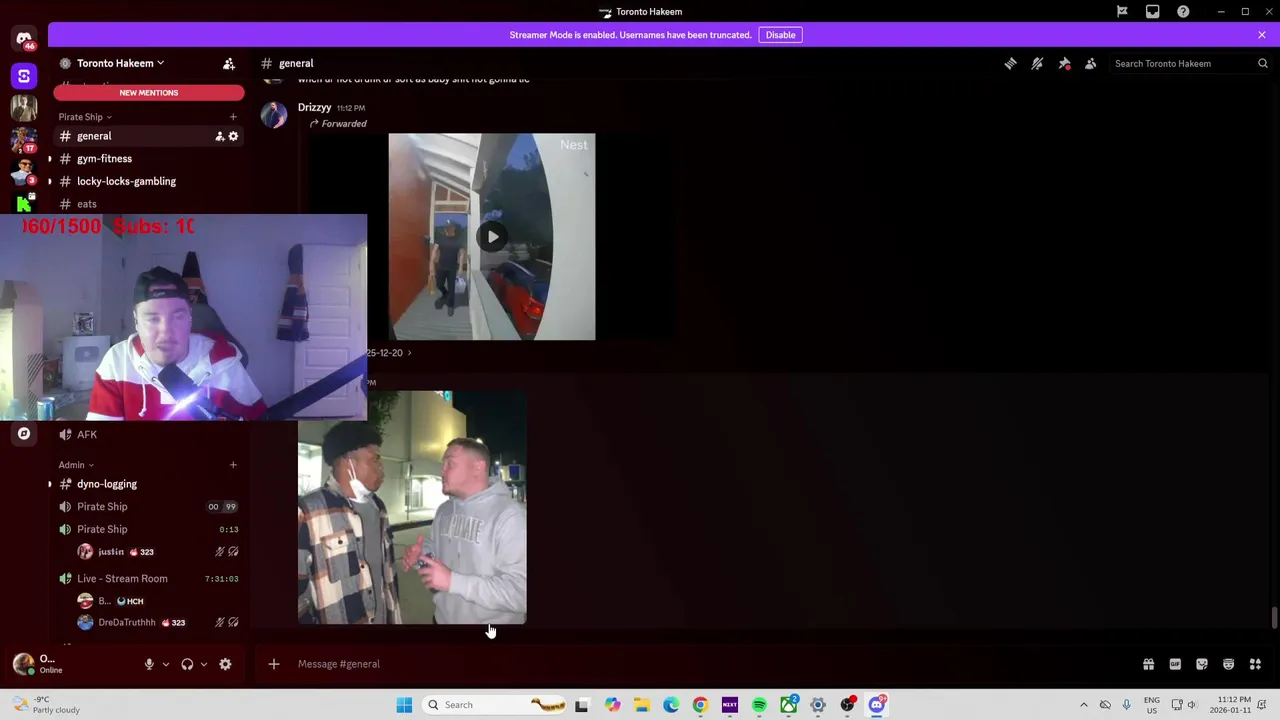
Task: Send a gift icon in message bar
Action: pos(1148,664)
